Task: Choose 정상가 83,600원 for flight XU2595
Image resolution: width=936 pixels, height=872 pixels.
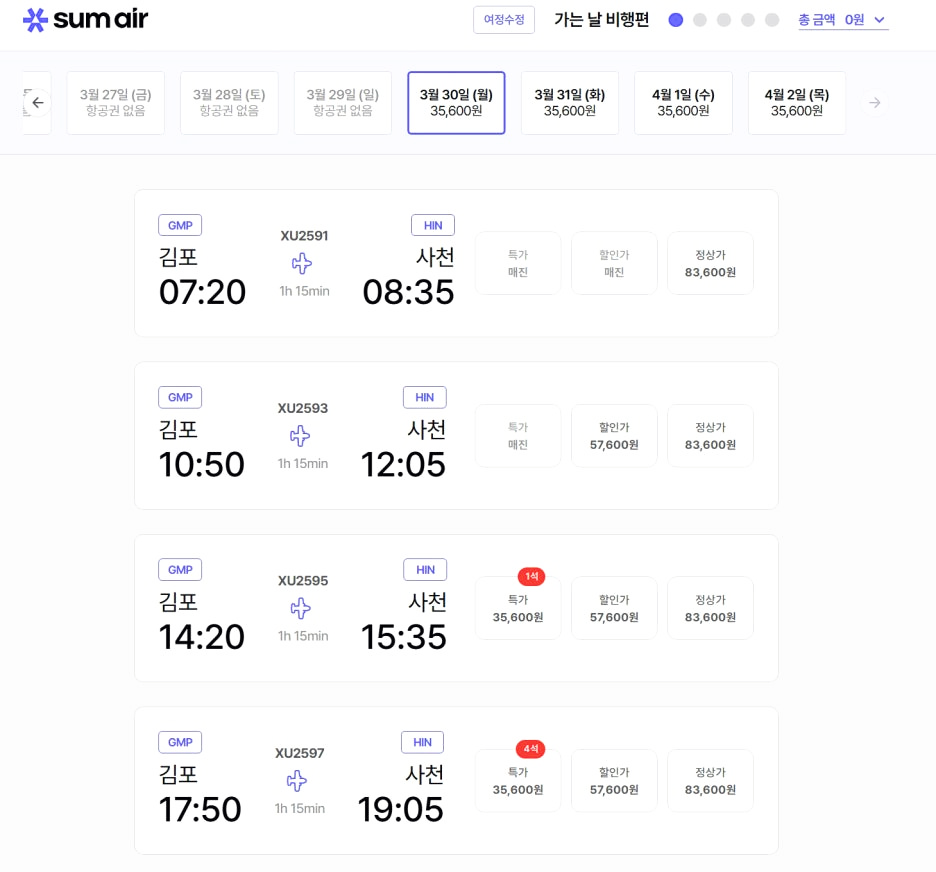Action: click(x=710, y=608)
